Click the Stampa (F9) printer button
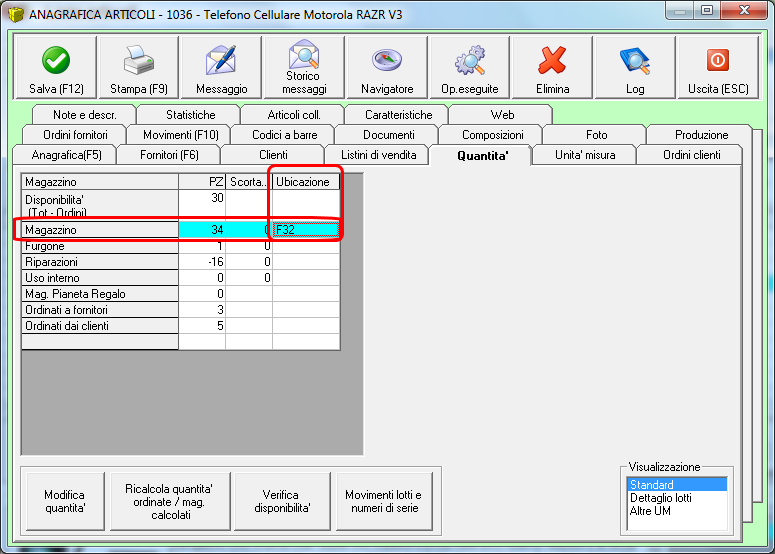 (x=139, y=67)
